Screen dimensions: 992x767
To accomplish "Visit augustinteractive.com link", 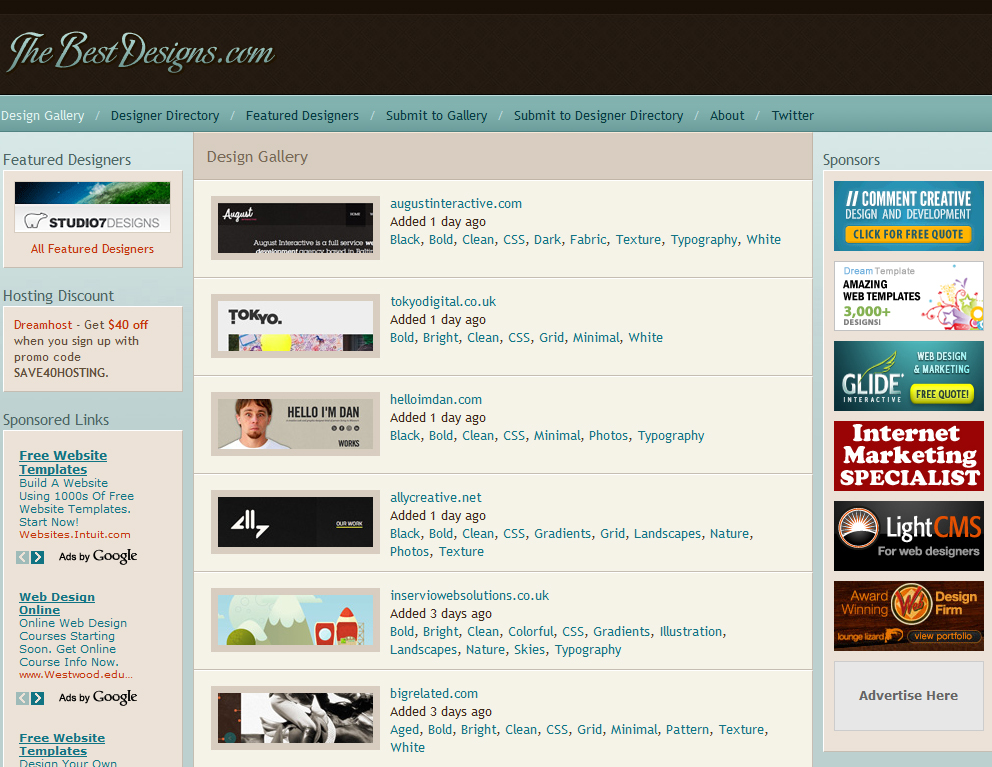I will tap(456, 204).
